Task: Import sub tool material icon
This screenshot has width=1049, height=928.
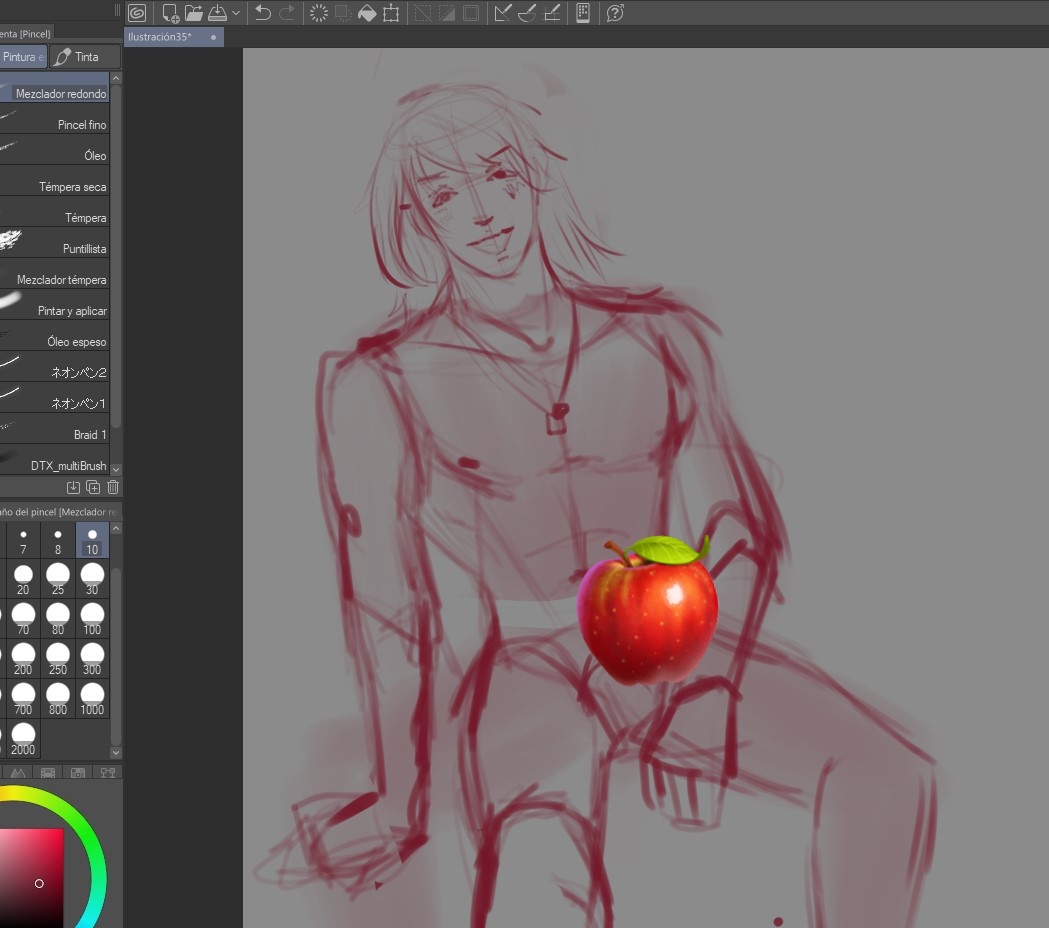Action: pos(74,488)
